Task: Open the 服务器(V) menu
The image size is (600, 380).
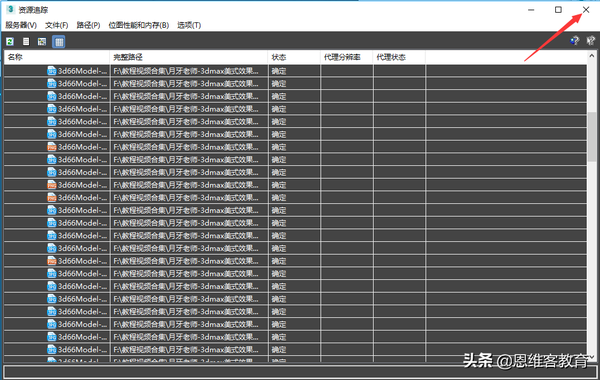Action: [21, 25]
